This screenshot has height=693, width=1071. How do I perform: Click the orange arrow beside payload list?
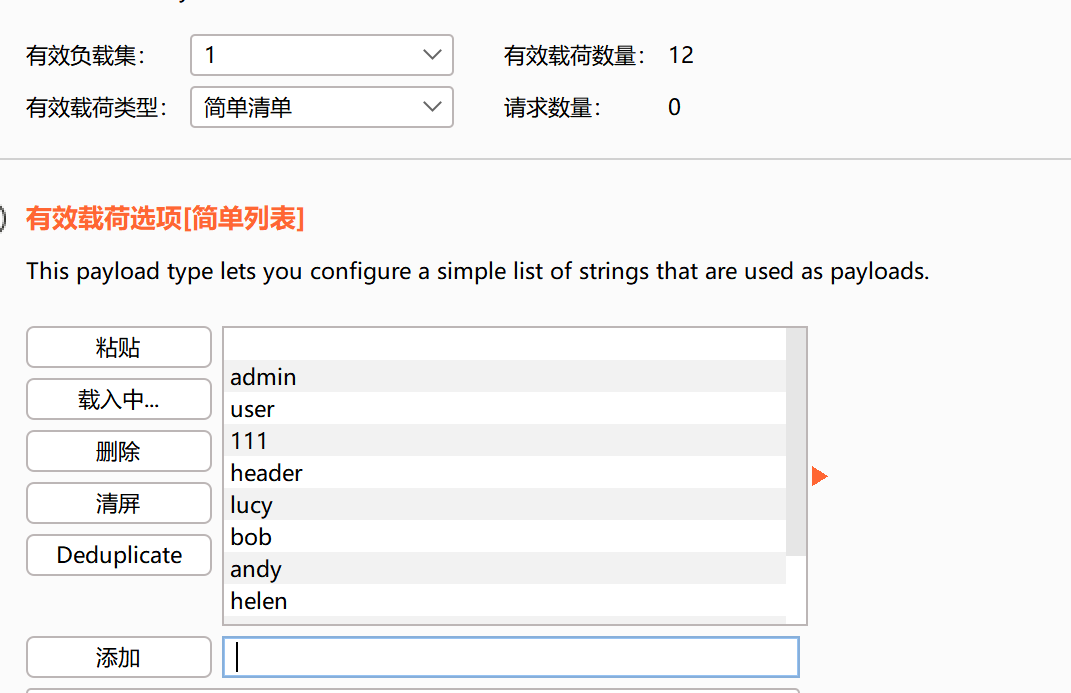click(x=819, y=476)
